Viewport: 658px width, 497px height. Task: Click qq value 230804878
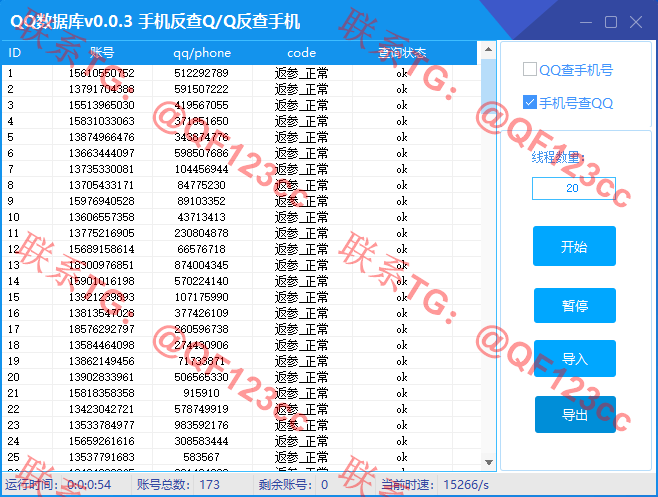tap(201, 233)
